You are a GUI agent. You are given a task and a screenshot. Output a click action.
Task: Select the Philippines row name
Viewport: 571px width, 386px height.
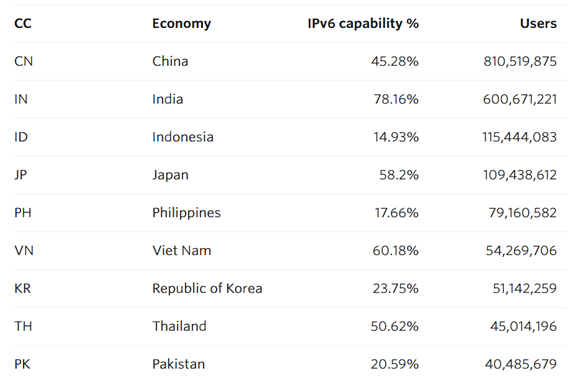(186, 213)
